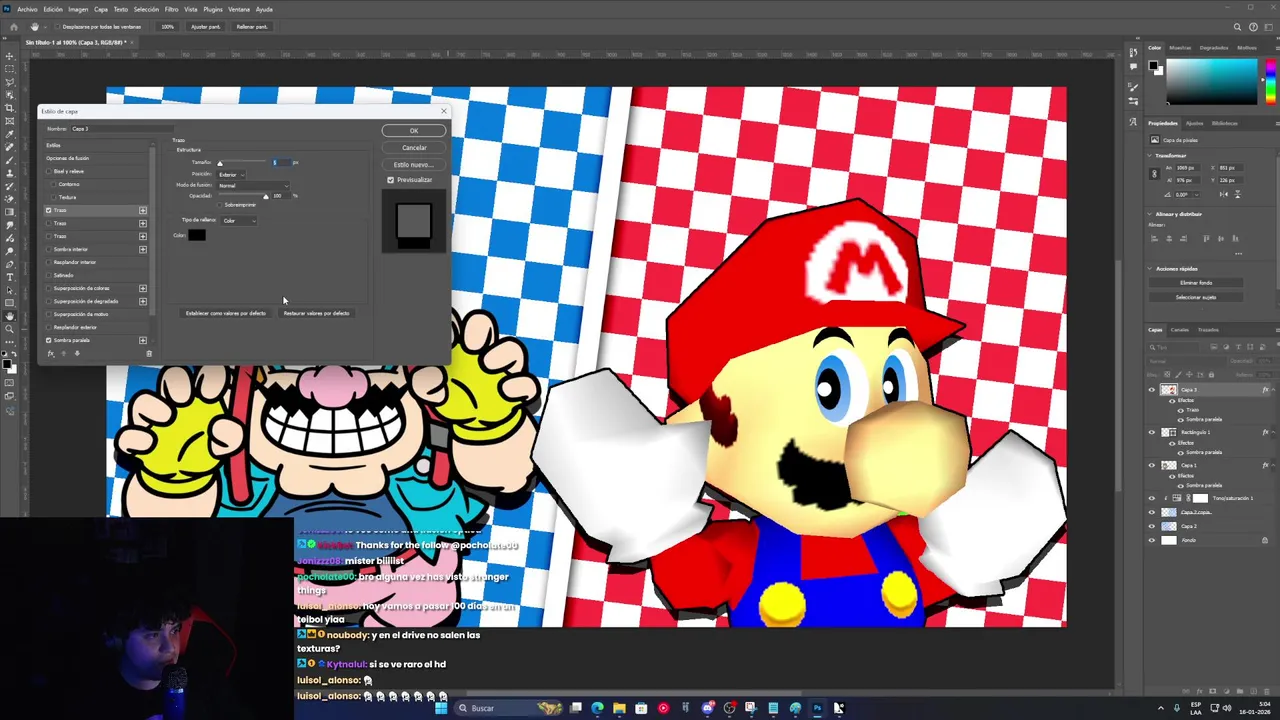The height and width of the screenshot is (720, 1280).
Task: Click Restaurar valores por defecto
Action: tap(316, 313)
